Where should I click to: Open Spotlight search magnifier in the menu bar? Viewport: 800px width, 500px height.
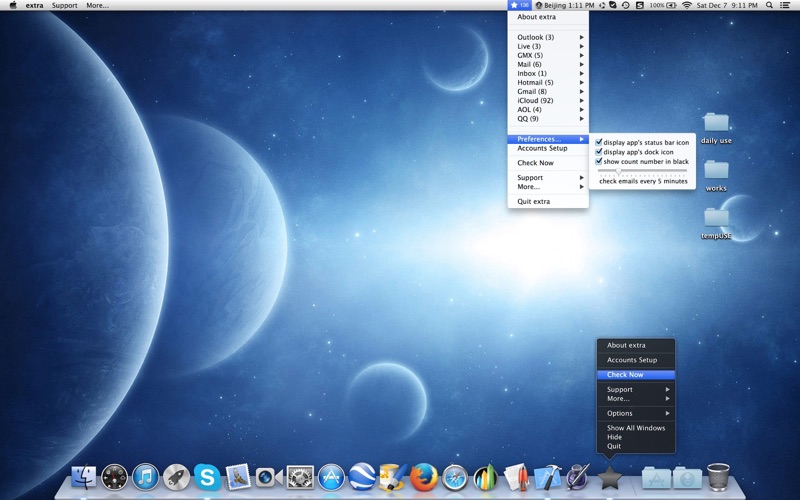click(769, 5)
